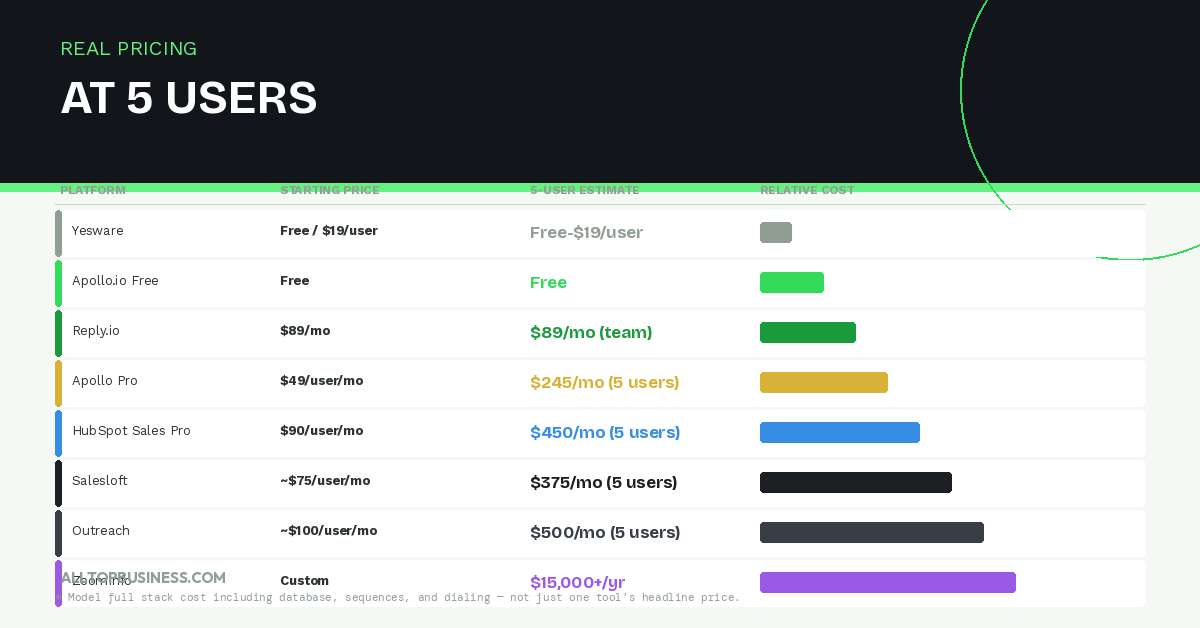Click the black Salesloft cost bar
Viewport: 1200px width, 628px height.
(856, 483)
